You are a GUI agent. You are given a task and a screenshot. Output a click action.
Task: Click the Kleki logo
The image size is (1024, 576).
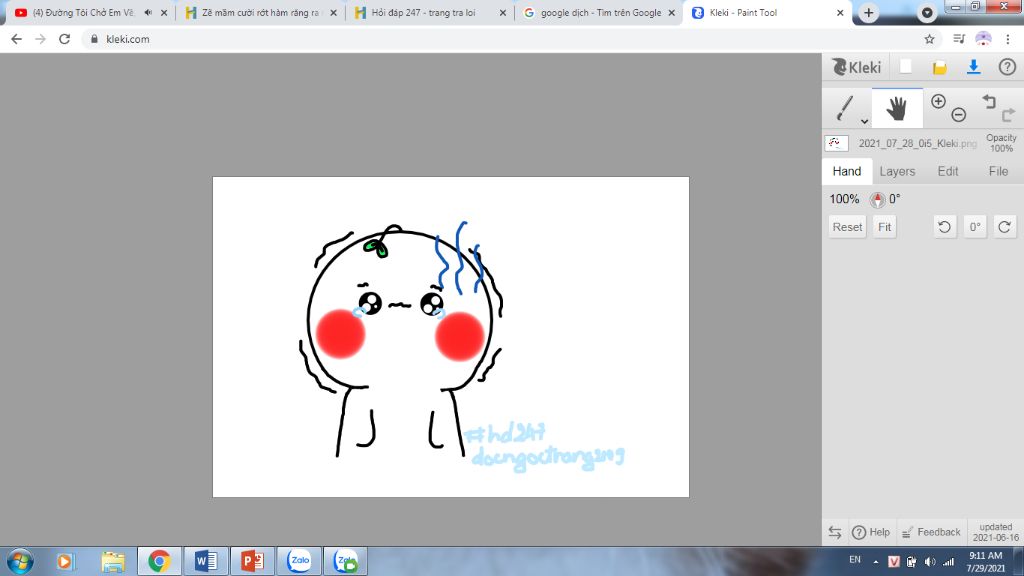[856, 67]
